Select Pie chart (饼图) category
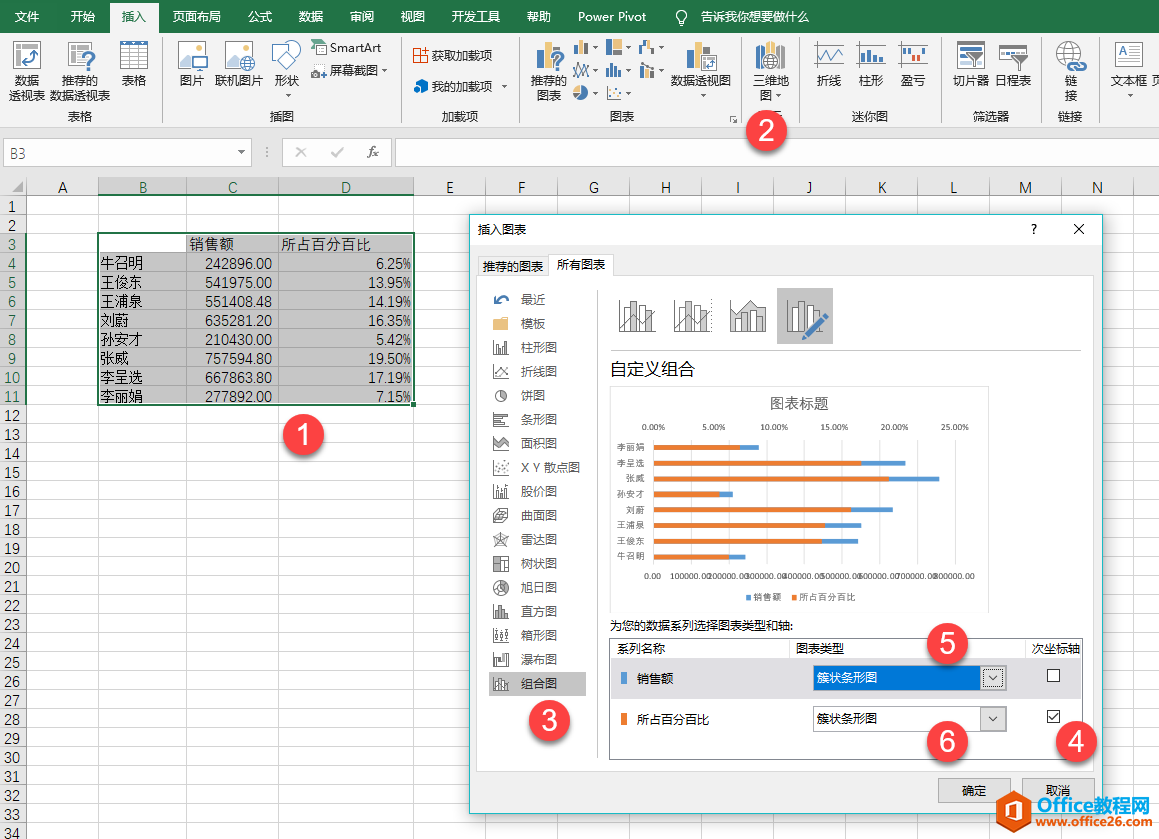Image resolution: width=1159 pixels, height=839 pixels. [x=537, y=395]
